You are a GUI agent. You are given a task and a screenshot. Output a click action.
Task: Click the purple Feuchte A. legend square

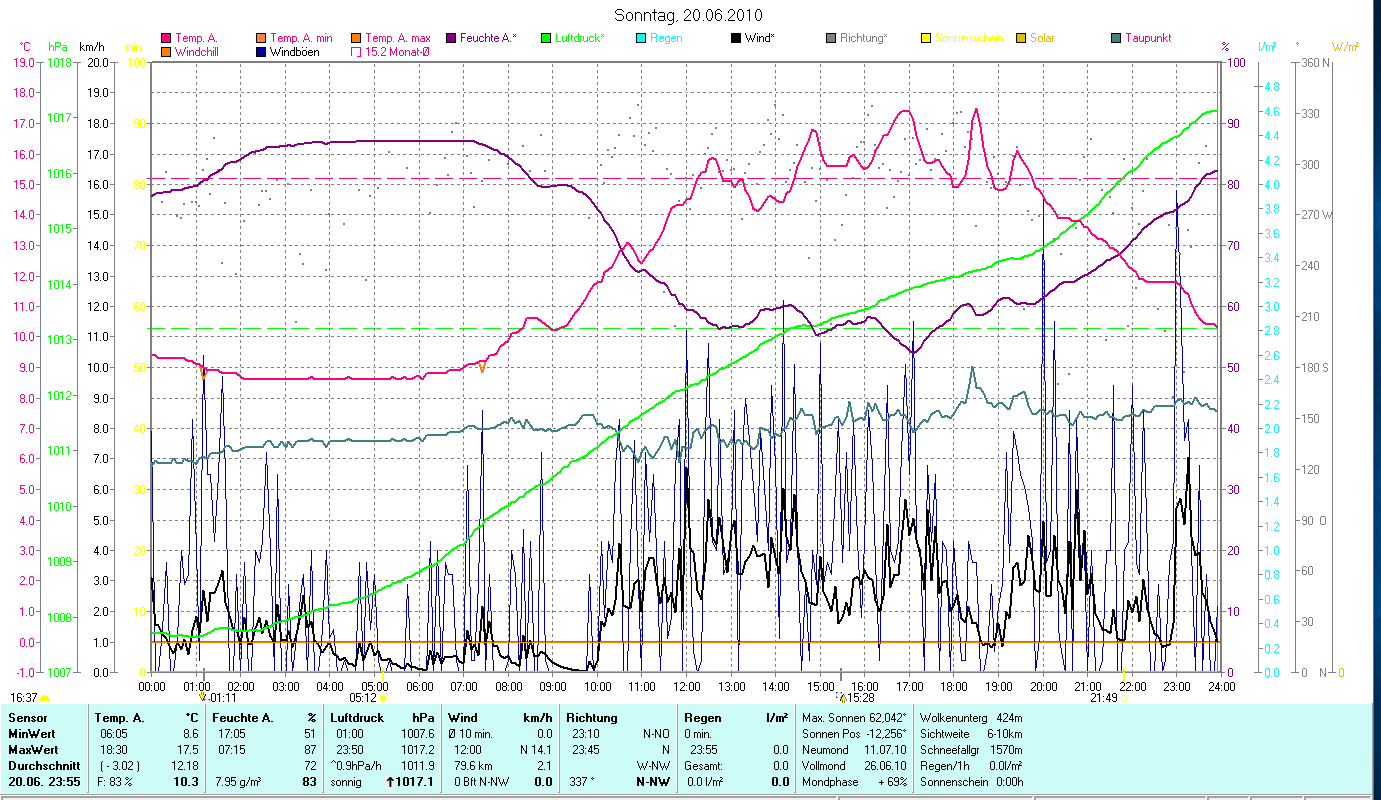[x=450, y=38]
